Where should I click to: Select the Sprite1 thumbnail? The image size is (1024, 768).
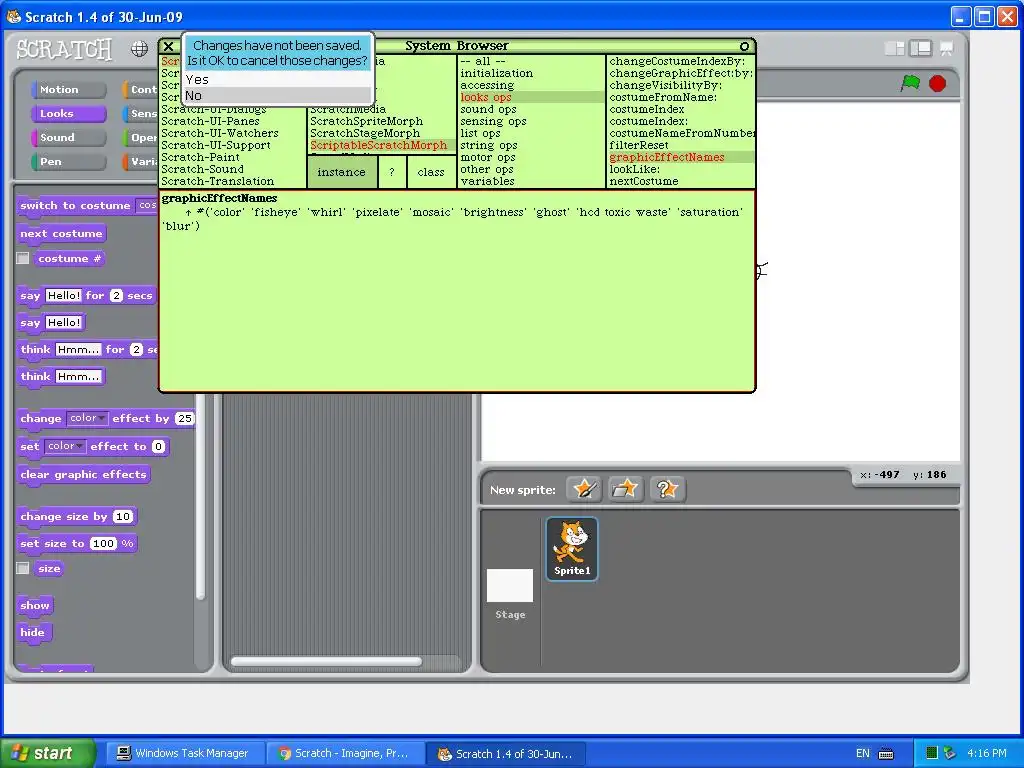pyautogui.click(x=571, y=549)
